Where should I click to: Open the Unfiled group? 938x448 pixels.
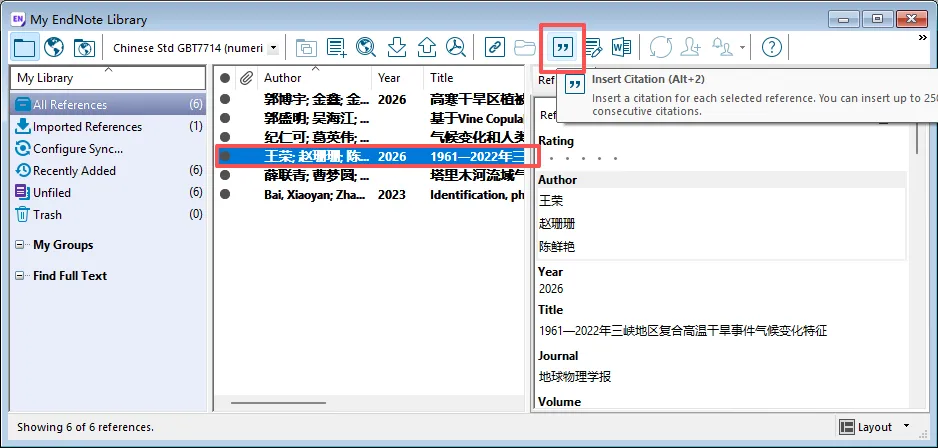point(108,193)
